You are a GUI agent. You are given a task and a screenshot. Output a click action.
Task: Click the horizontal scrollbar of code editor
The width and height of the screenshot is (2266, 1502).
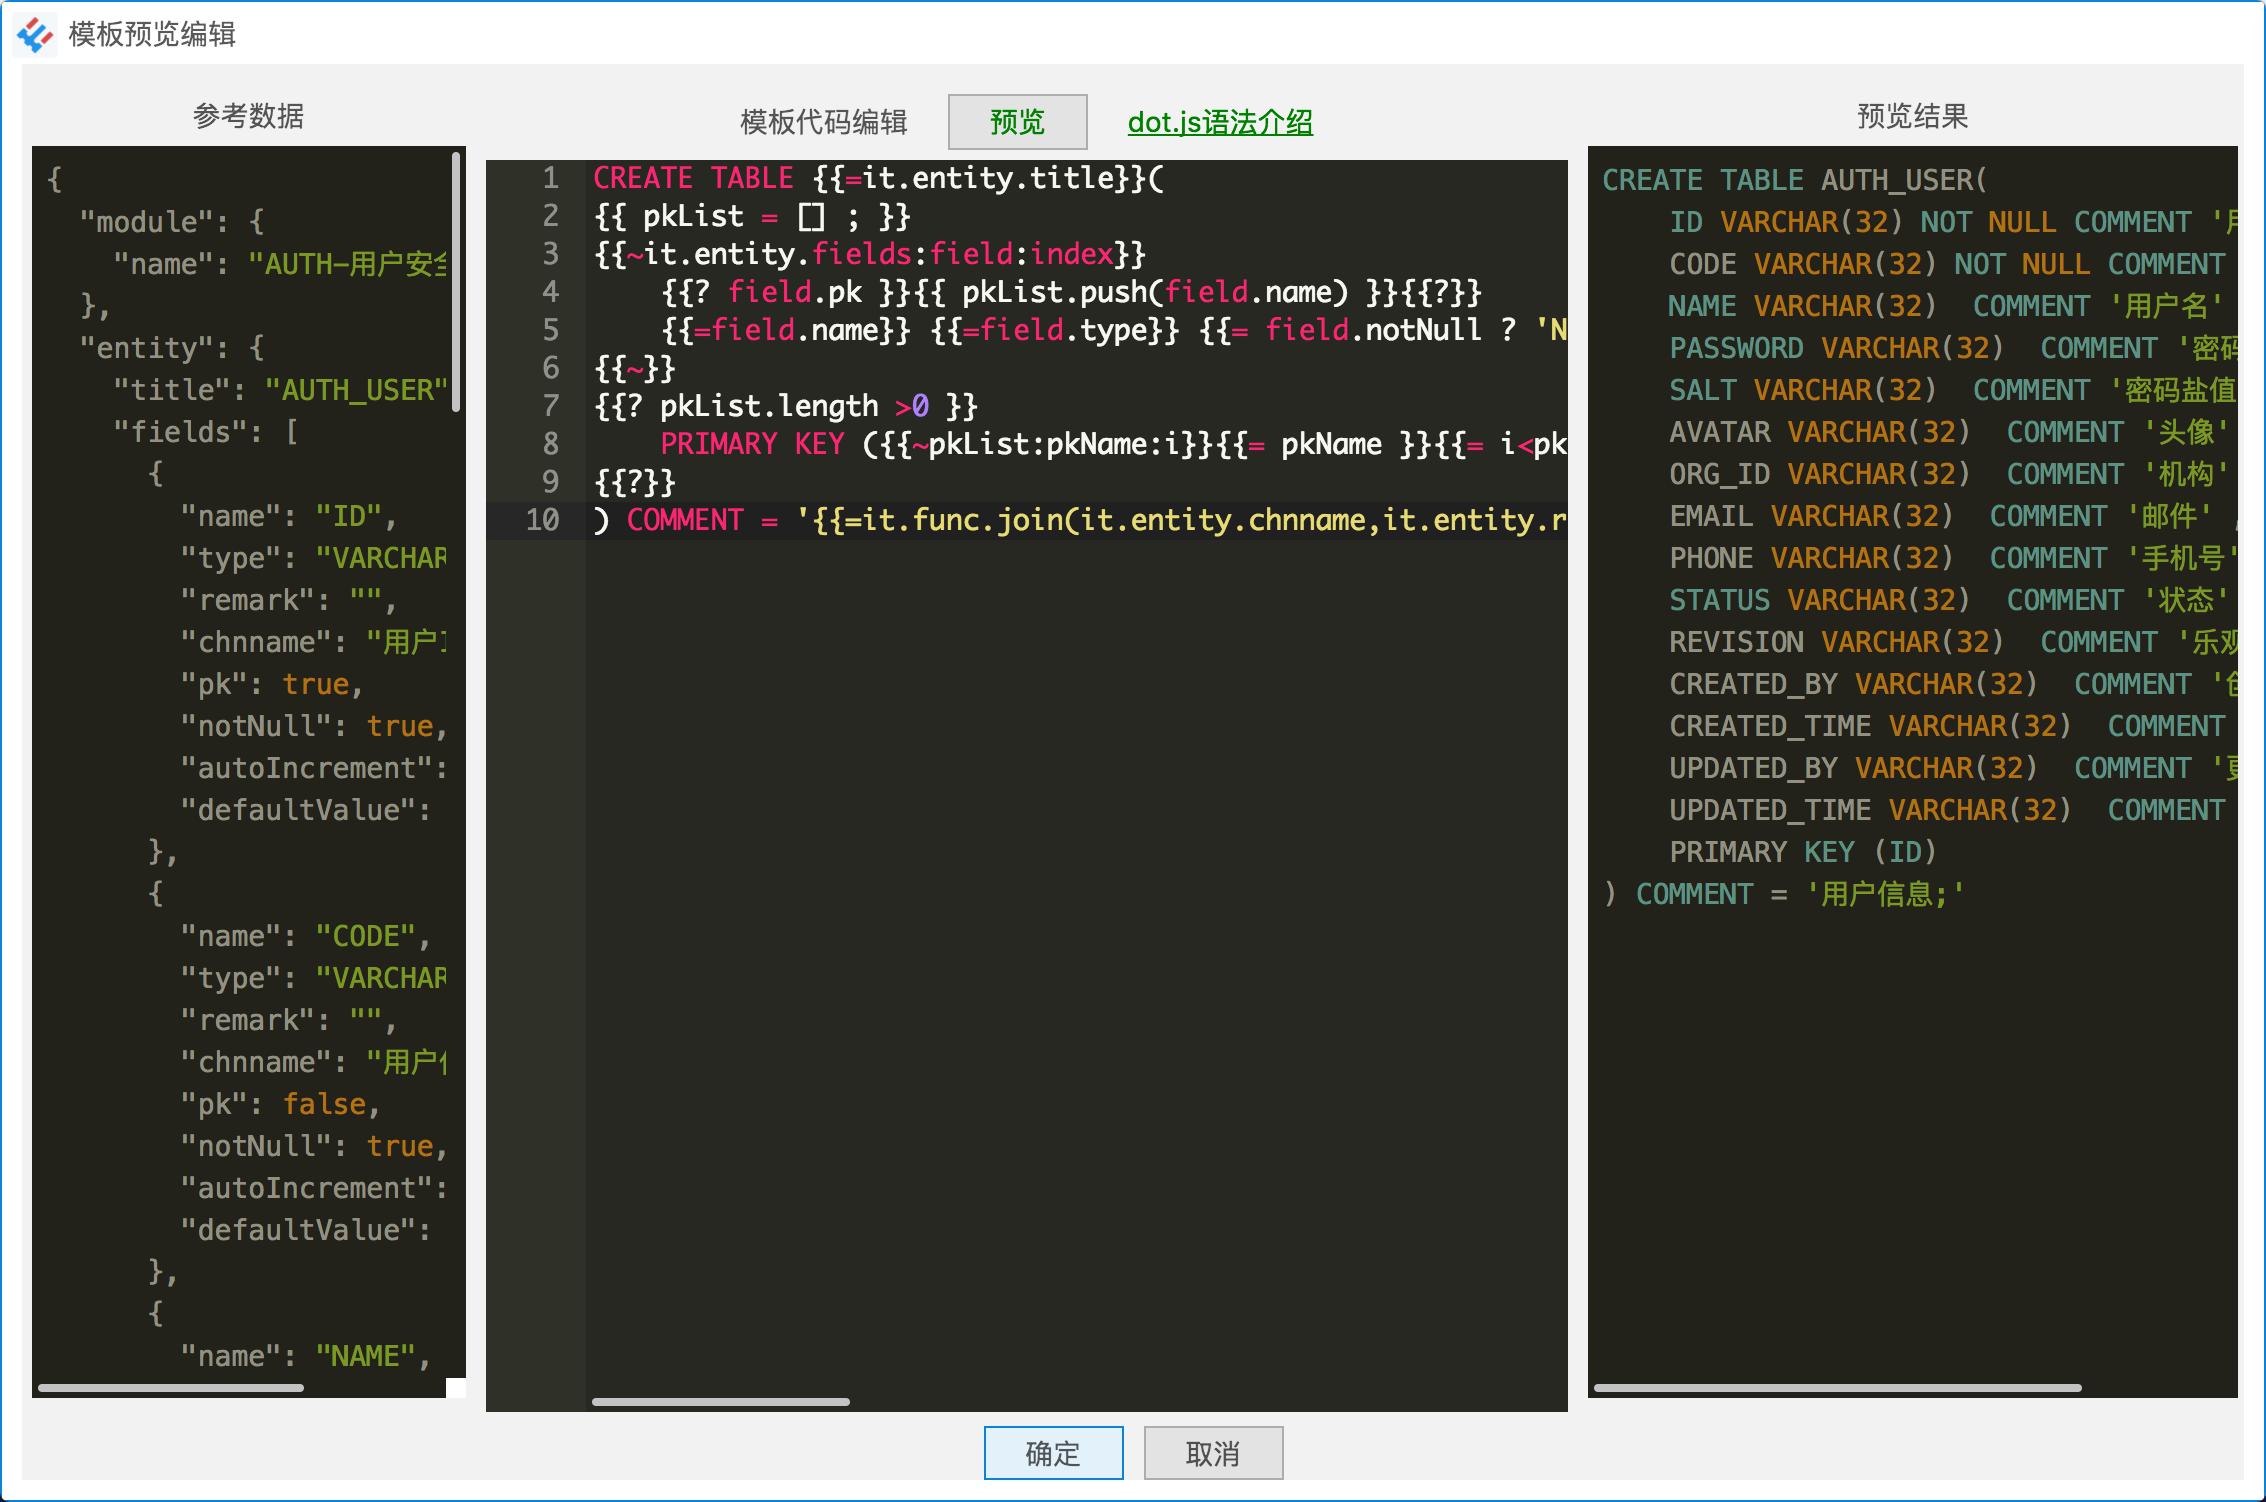(x=721, y=1402)
